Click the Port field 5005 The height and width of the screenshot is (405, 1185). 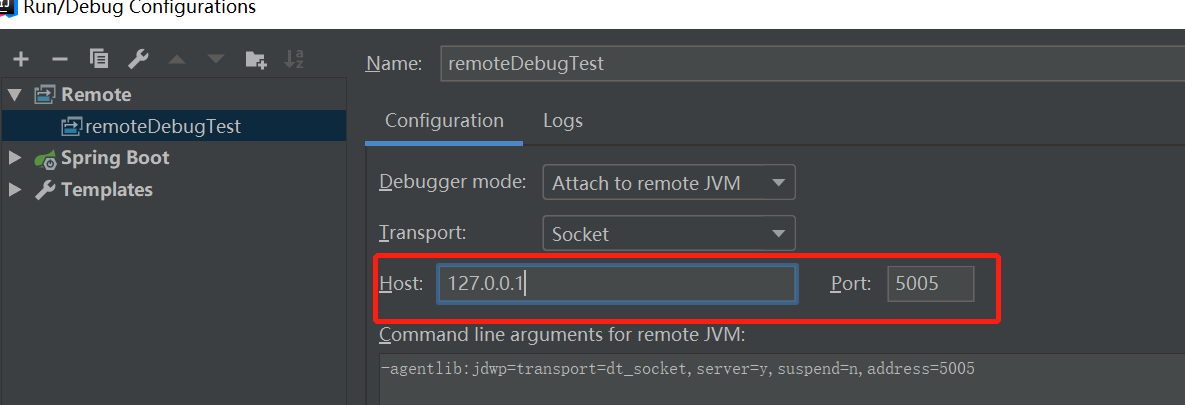point(931,284)
